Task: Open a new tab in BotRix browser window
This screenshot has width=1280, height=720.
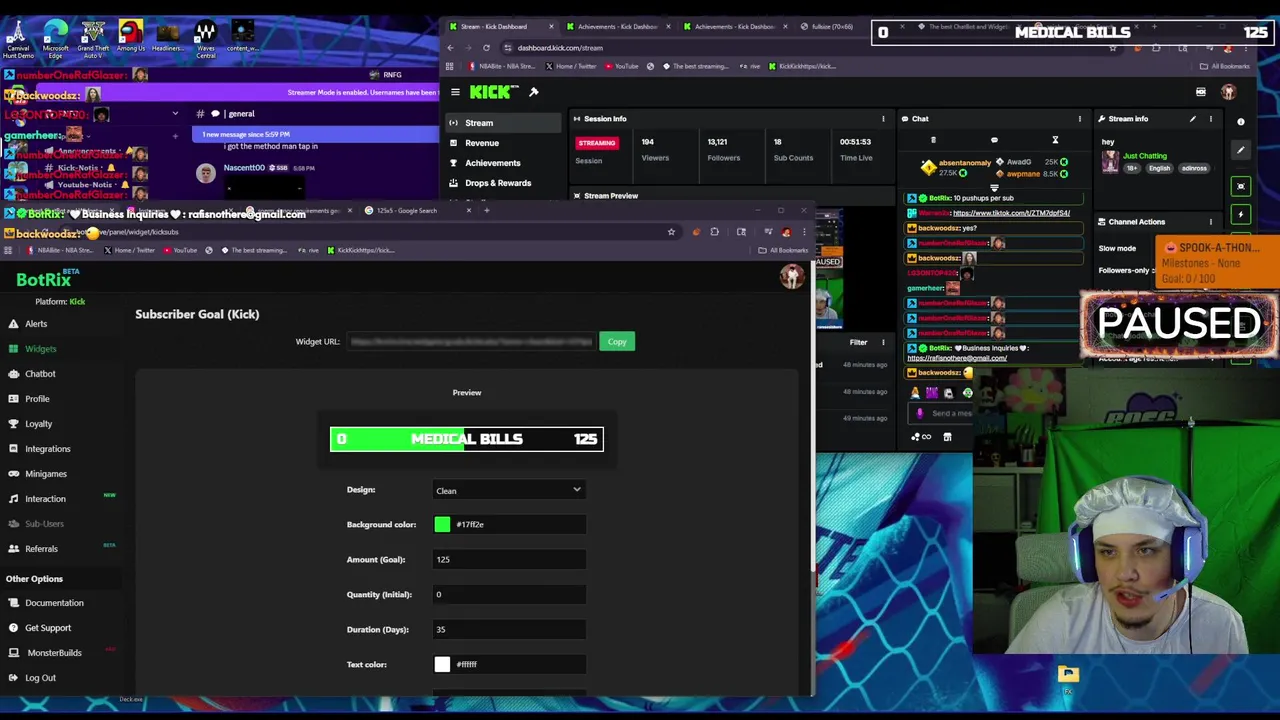Action: coord(487,211)
